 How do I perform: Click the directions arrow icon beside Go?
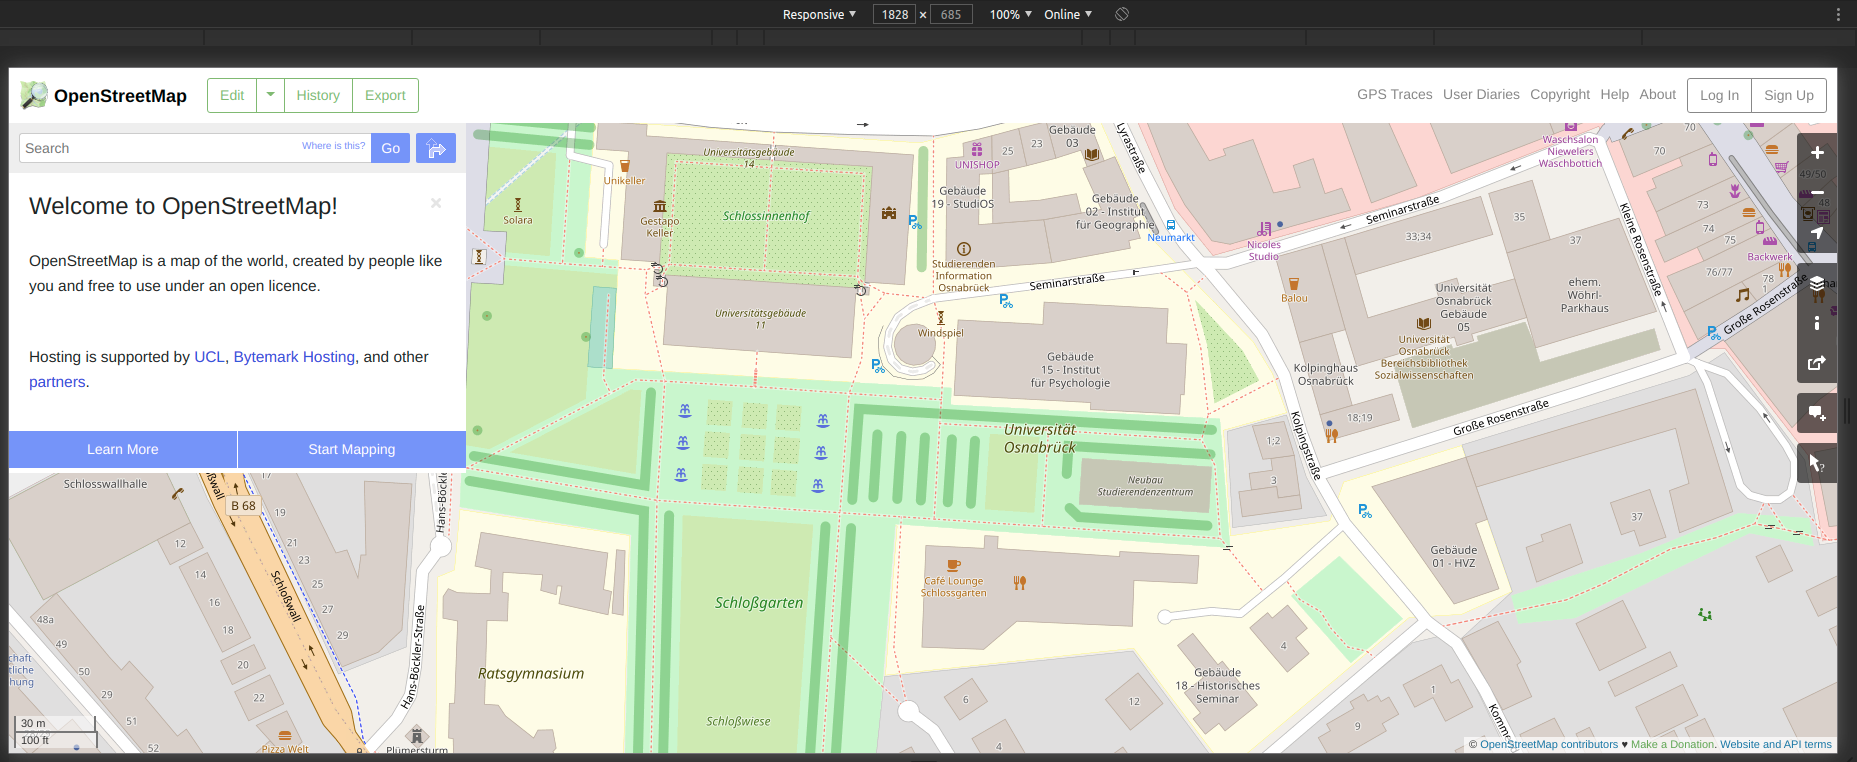436,148
